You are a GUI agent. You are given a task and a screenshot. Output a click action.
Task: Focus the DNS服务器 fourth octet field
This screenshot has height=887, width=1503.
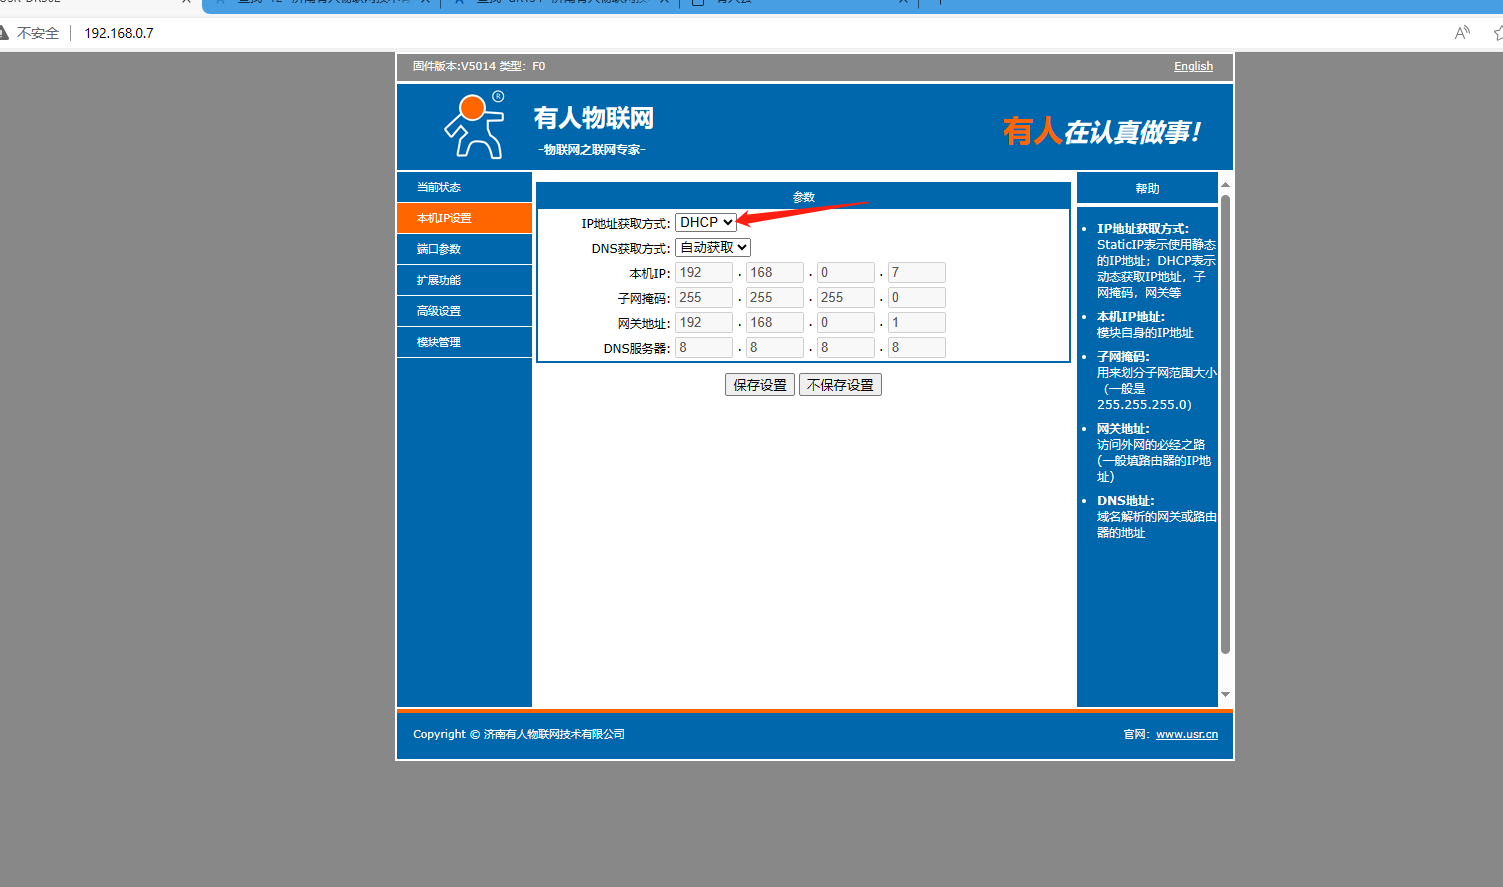coord(917,347)
